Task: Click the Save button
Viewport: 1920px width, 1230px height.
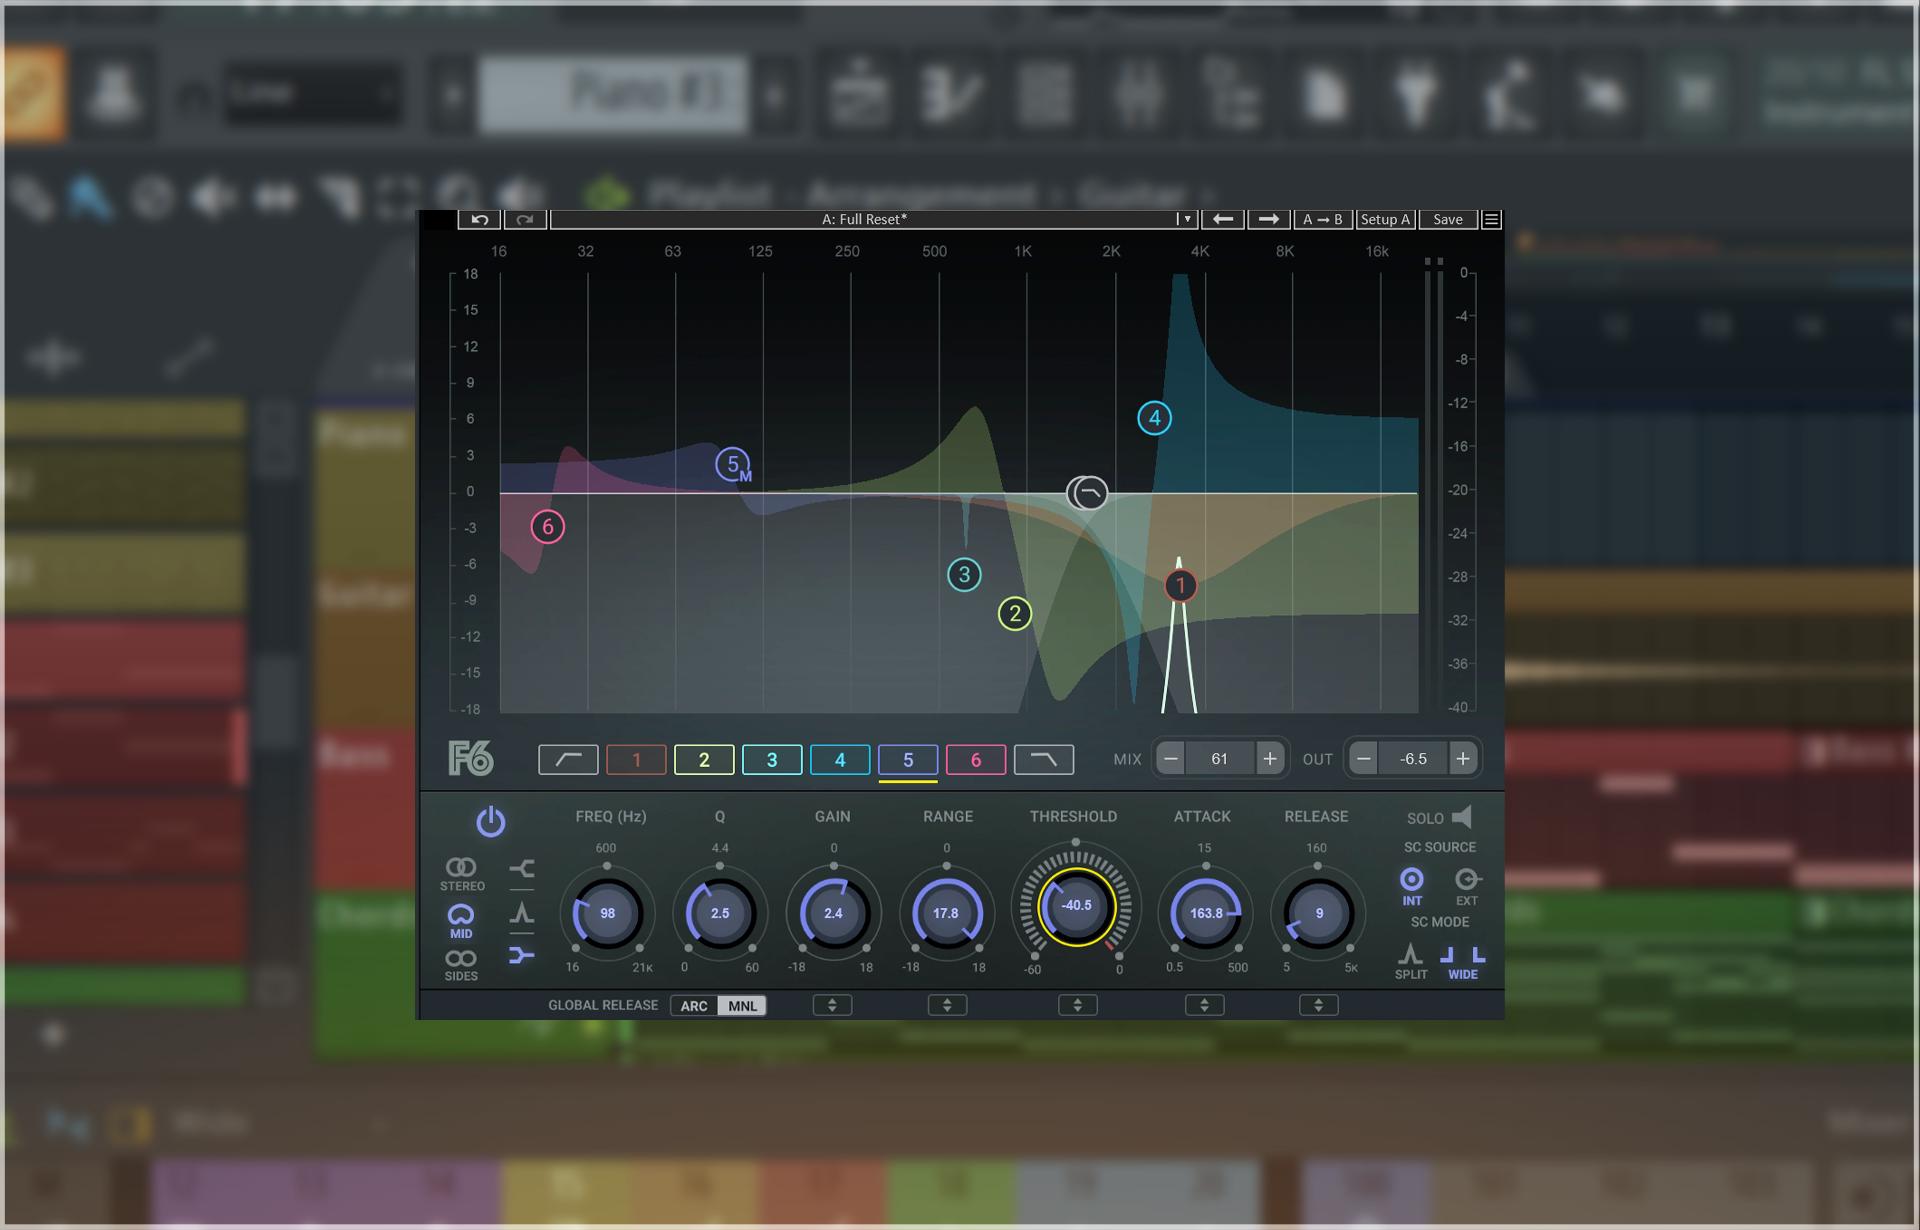Action: (1447, 219)
